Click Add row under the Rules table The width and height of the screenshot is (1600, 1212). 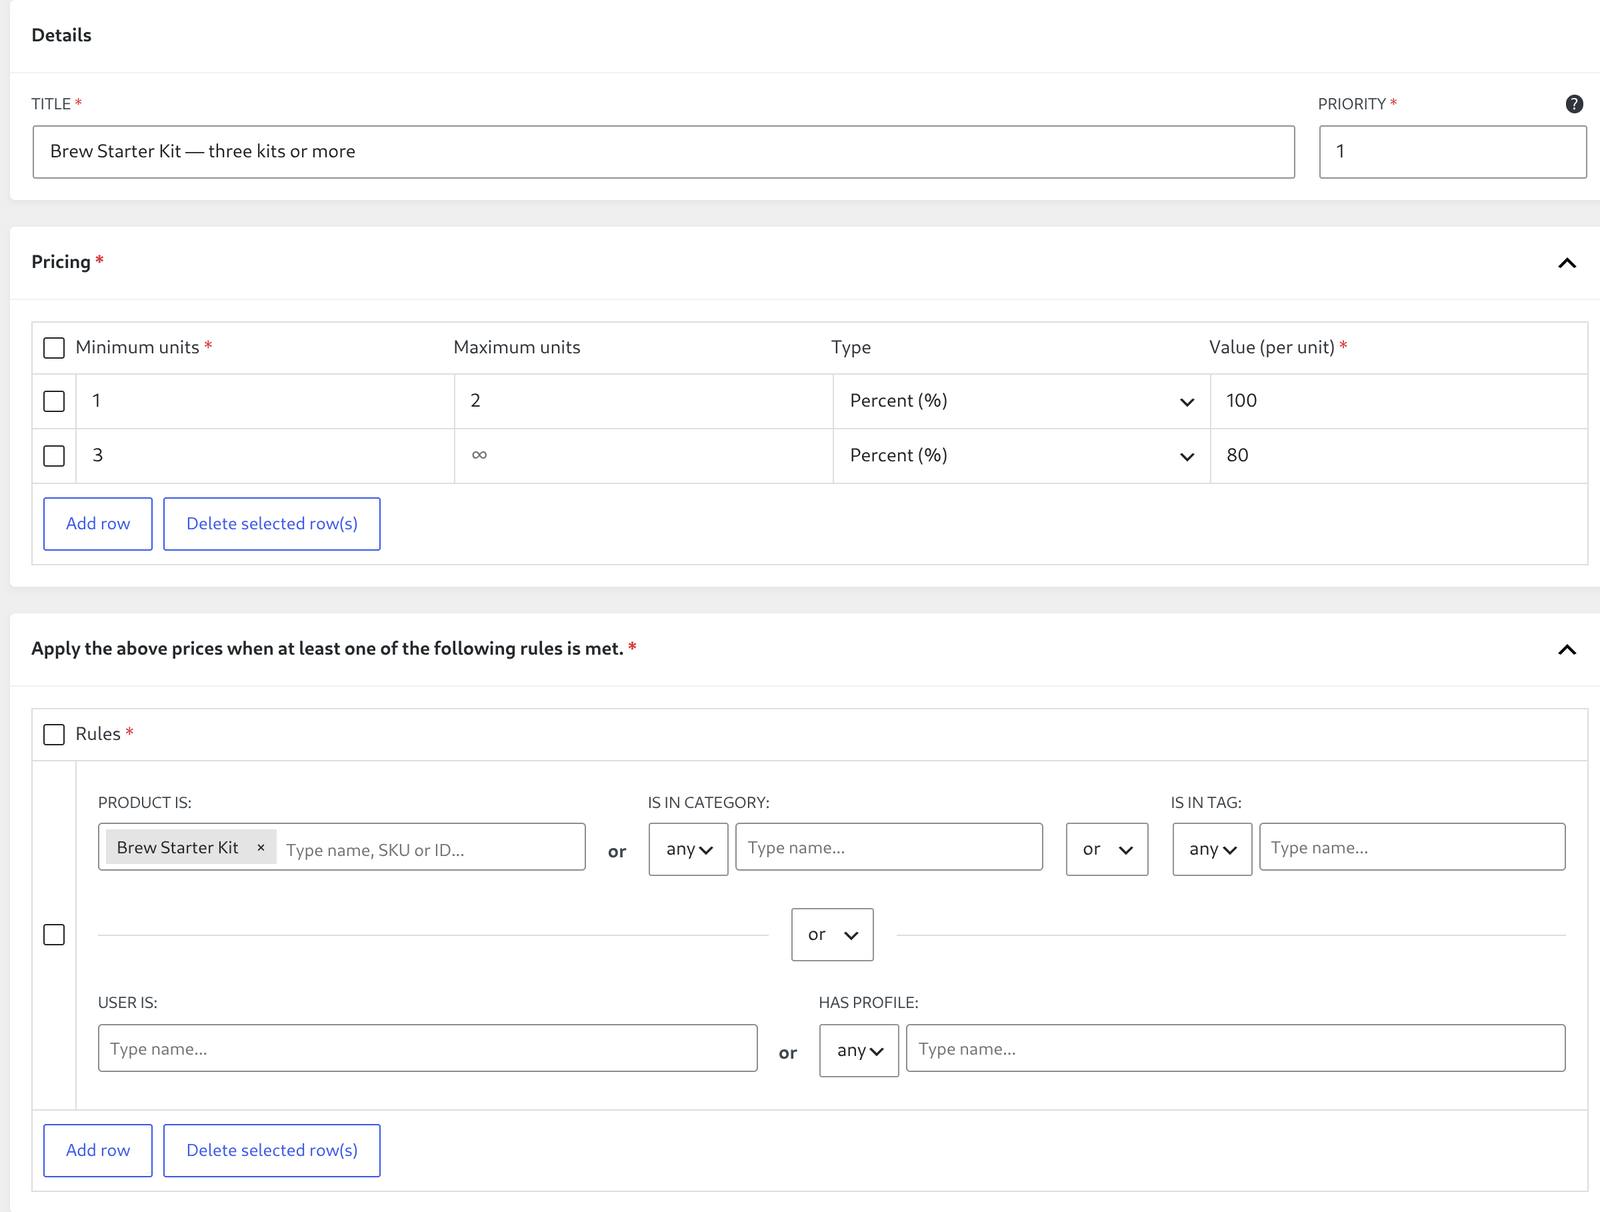pyautogui.click(x=98, y=1151)
